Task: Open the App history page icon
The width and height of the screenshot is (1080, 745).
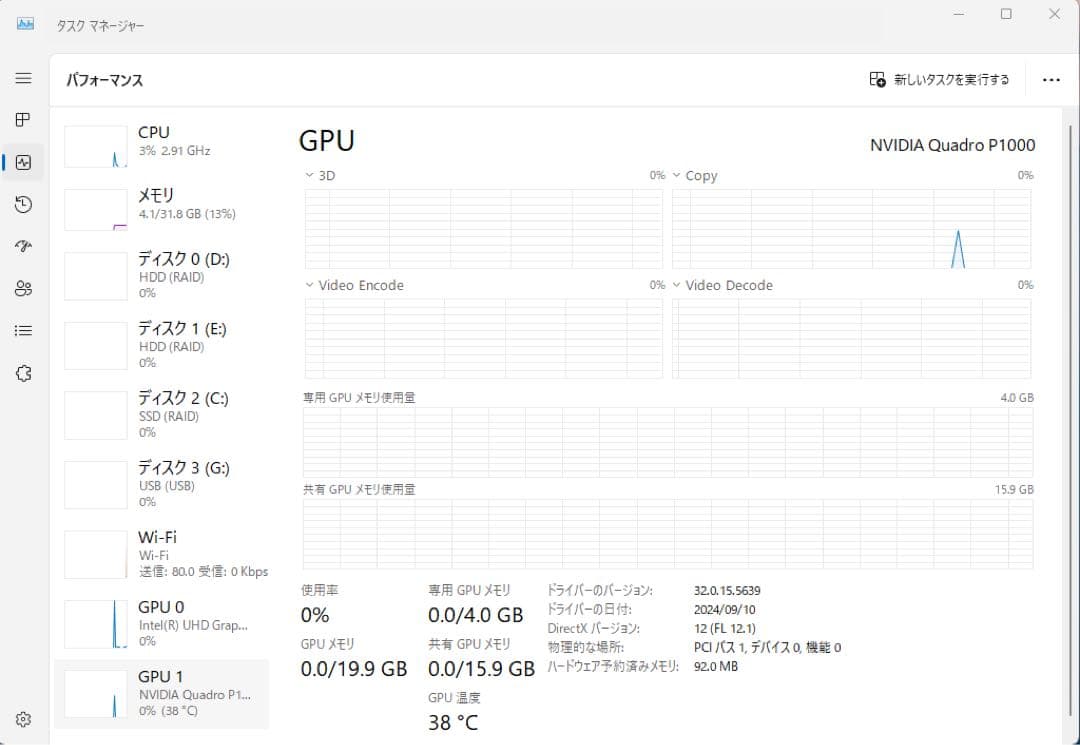Action: tap(24, 204)
